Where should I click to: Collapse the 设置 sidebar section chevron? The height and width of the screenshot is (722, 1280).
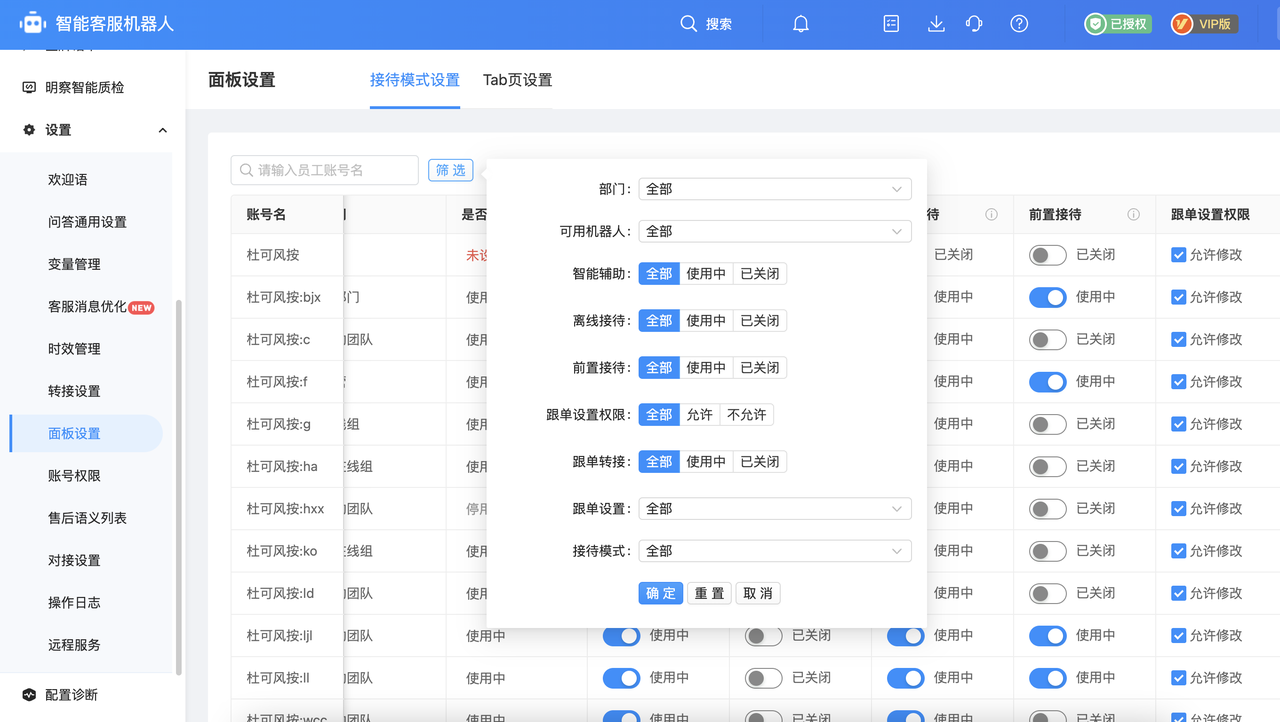[x=163, y=130]
